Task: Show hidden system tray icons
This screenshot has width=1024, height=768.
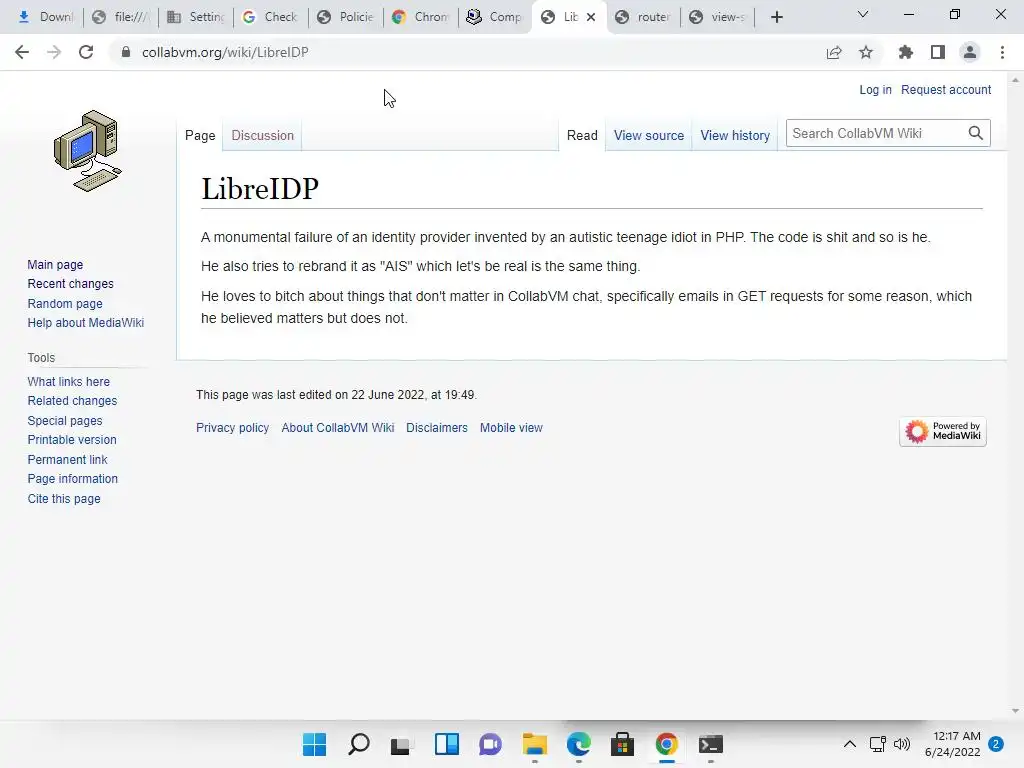Action: pyautogui.click(x=850, y=744)
